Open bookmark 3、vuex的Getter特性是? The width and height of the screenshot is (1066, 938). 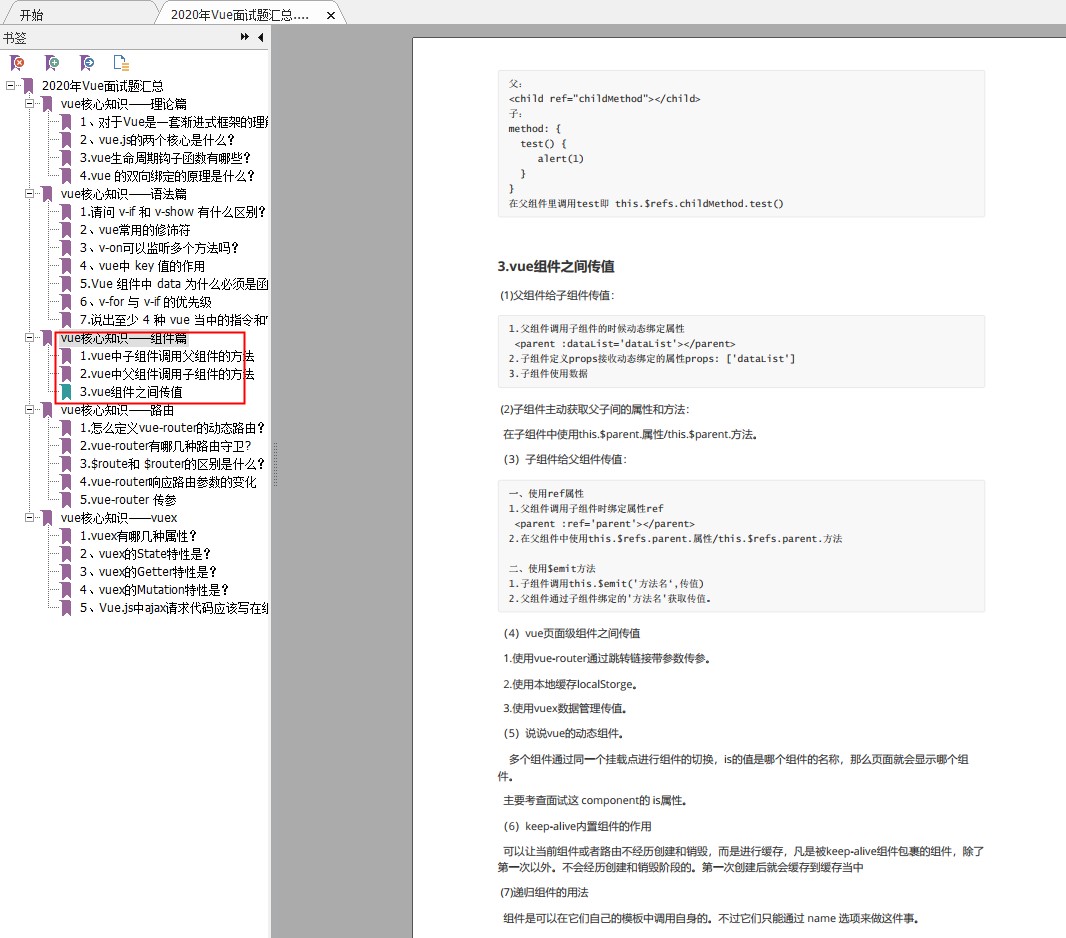point(148,572)
